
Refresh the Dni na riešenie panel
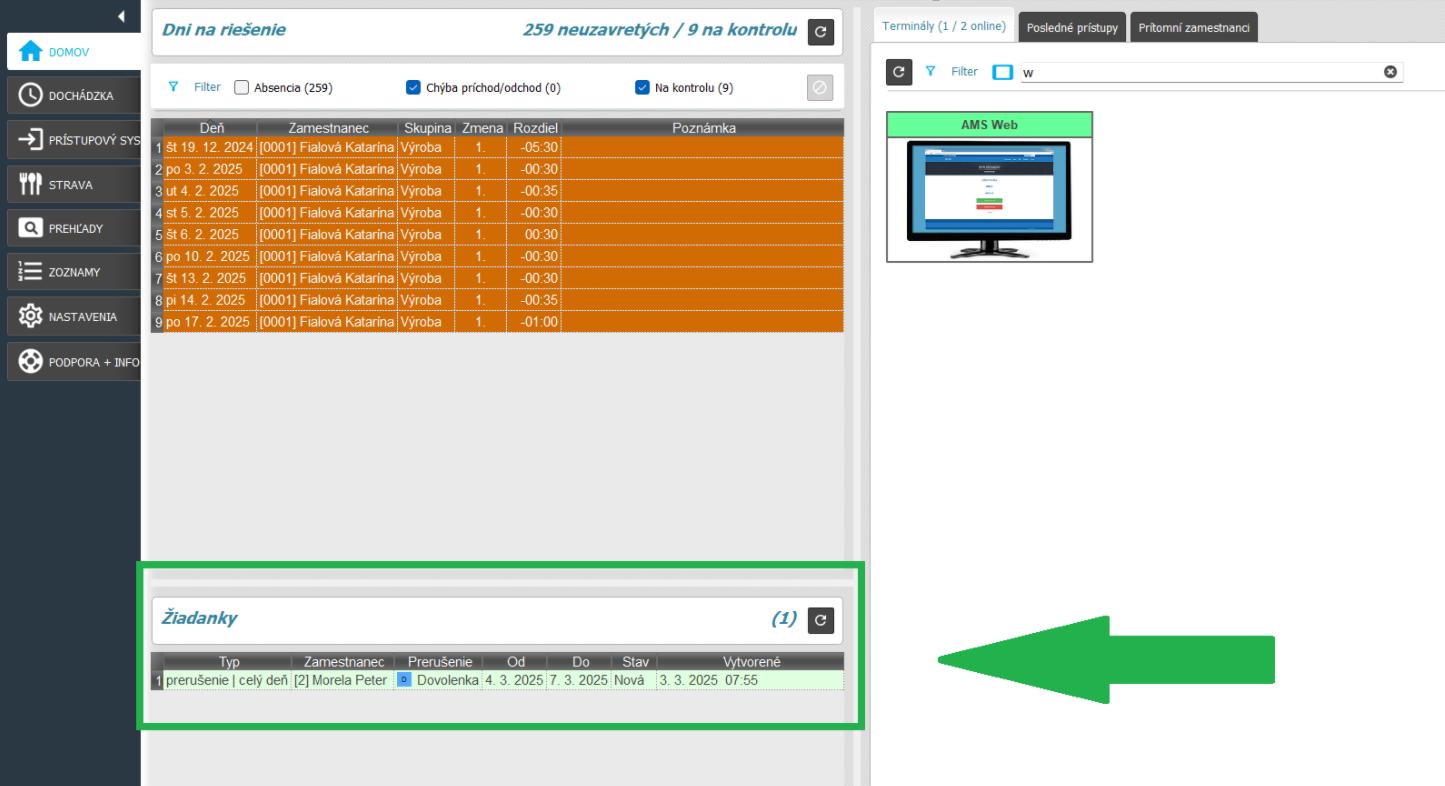[820, 32]
